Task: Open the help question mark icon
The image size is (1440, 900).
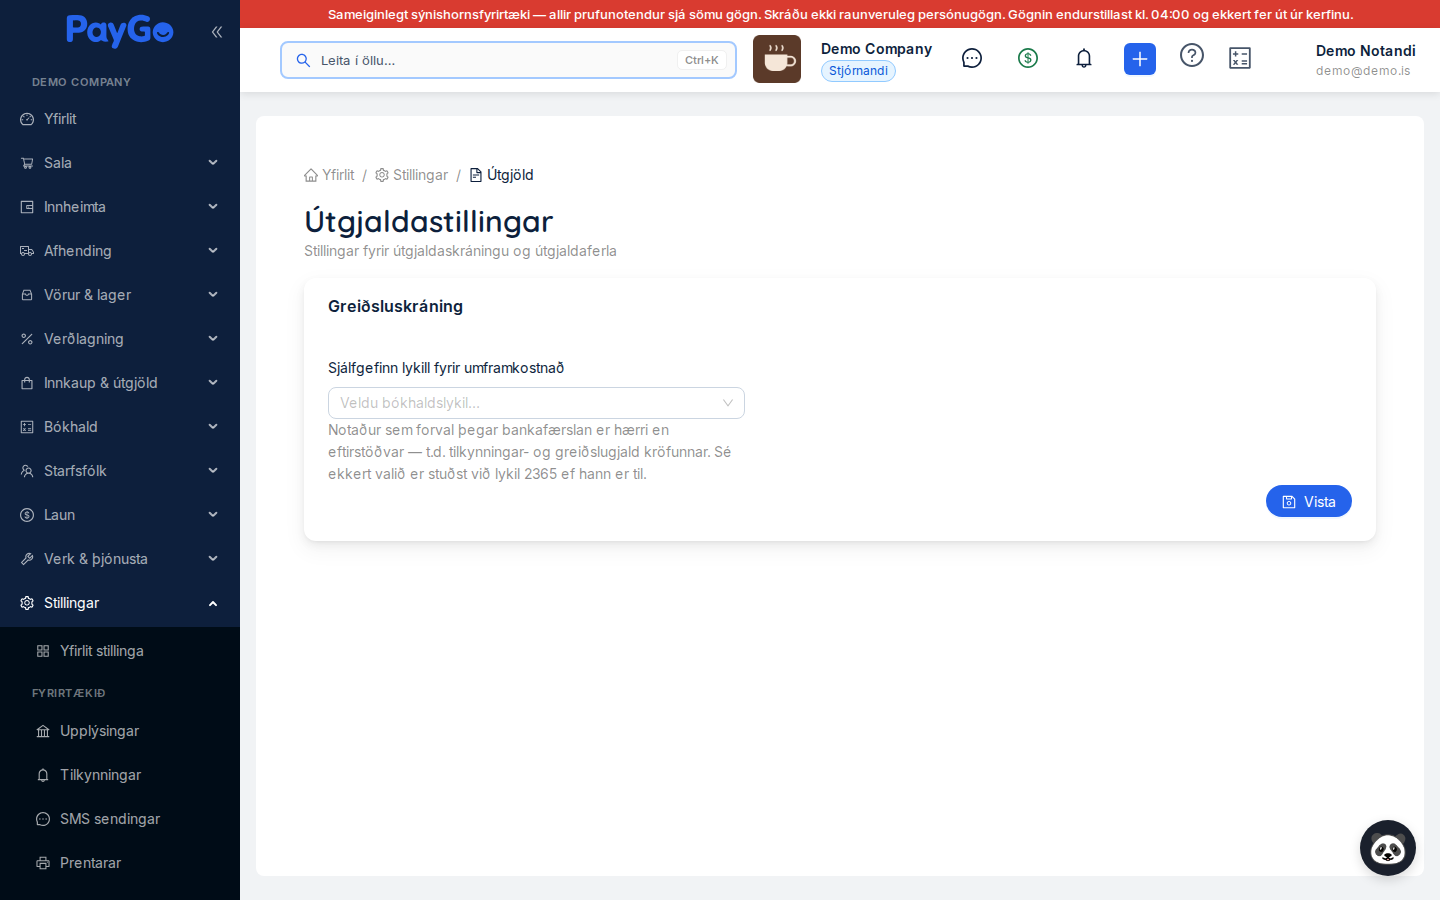Action: (1192, 56)
